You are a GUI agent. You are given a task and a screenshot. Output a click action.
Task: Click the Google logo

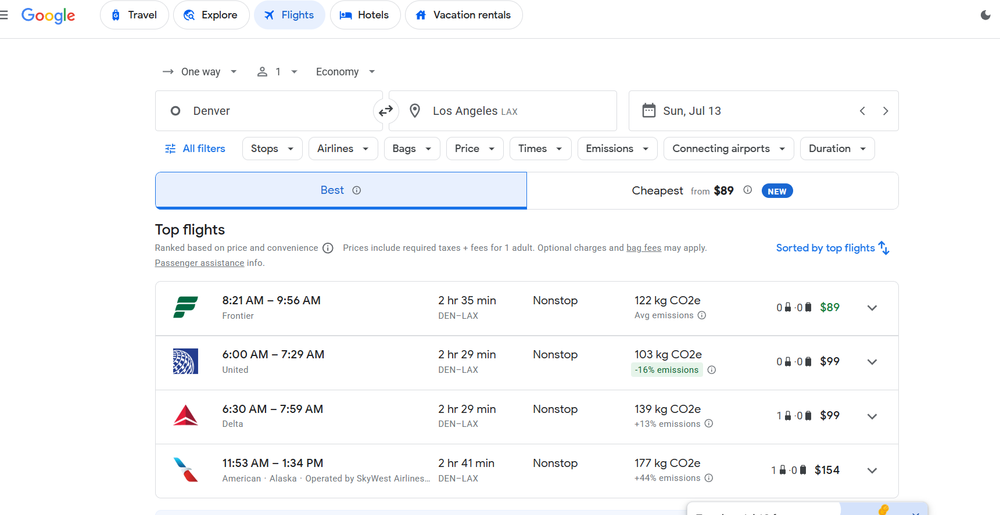tap(48, 16)
